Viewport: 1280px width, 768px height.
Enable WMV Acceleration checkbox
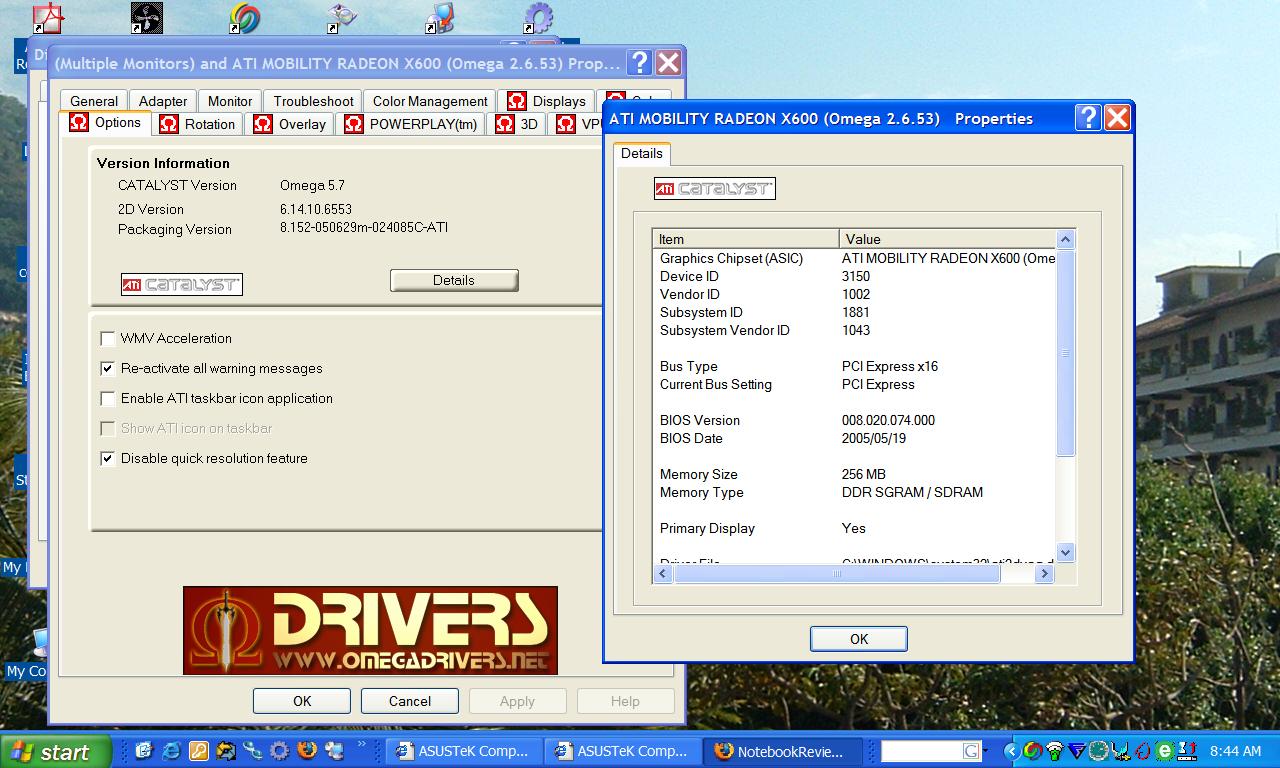[108, 338]
